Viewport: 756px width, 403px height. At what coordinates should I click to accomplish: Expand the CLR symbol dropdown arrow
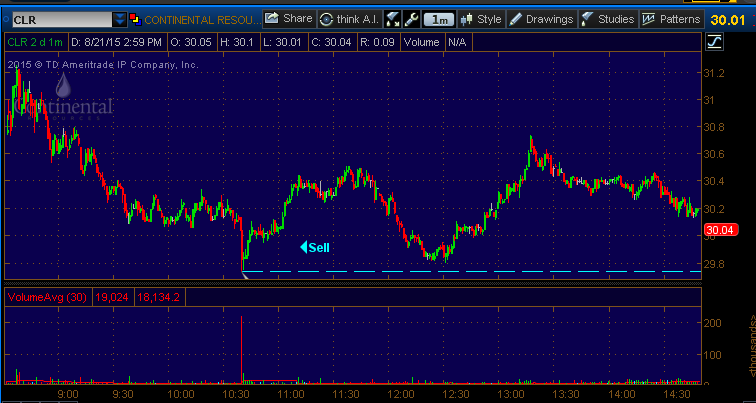click(x=120, y=18)
